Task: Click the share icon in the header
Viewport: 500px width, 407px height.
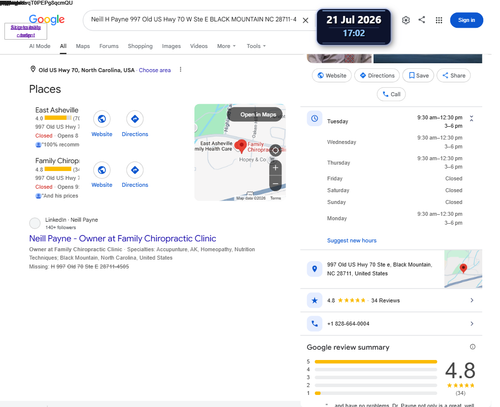Action: 422,20
